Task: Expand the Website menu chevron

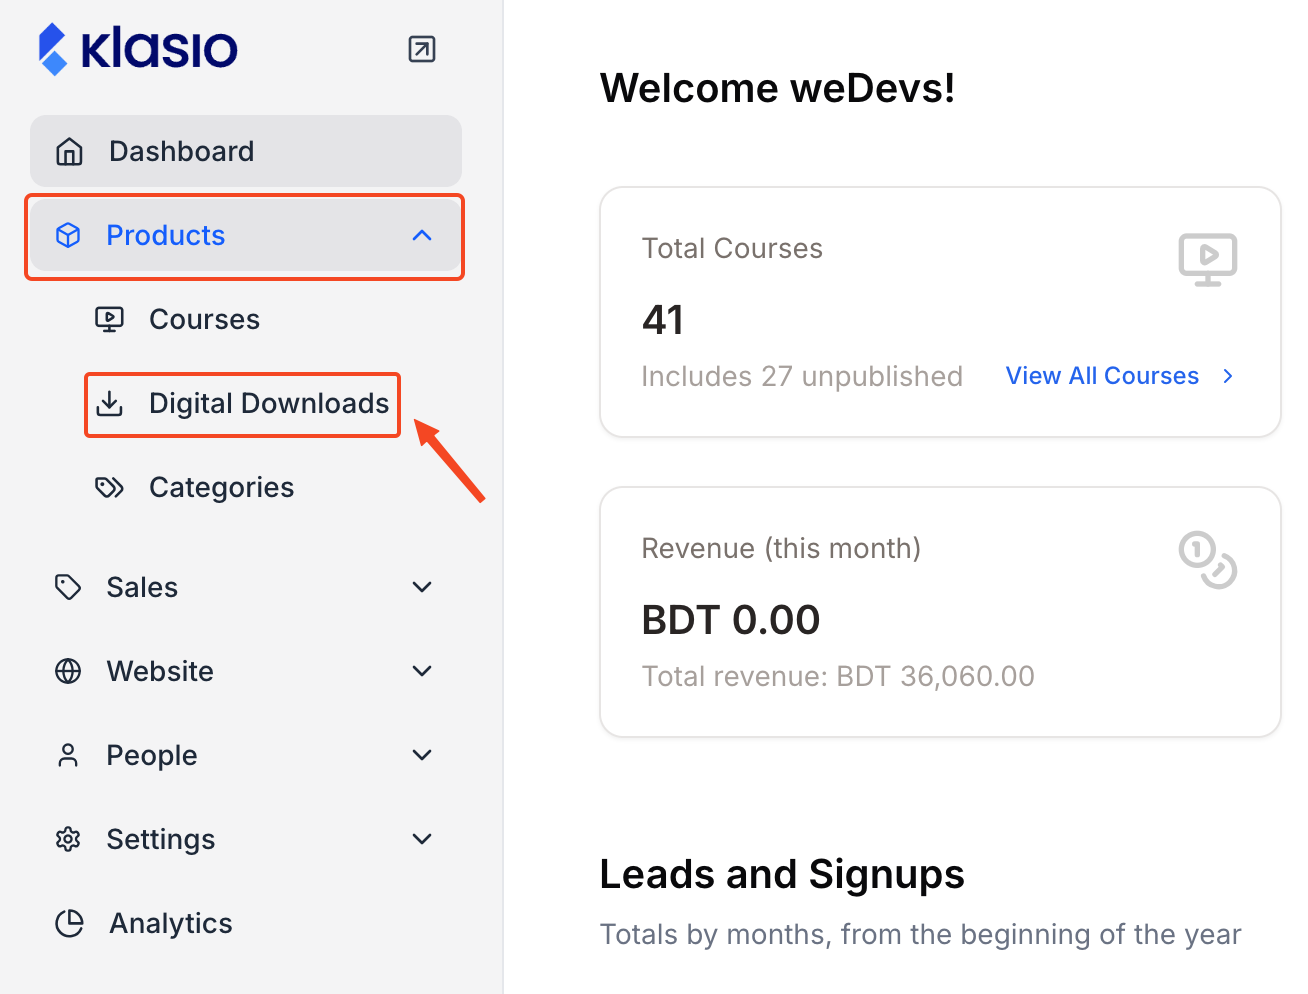Action: (x=422, y=671)
